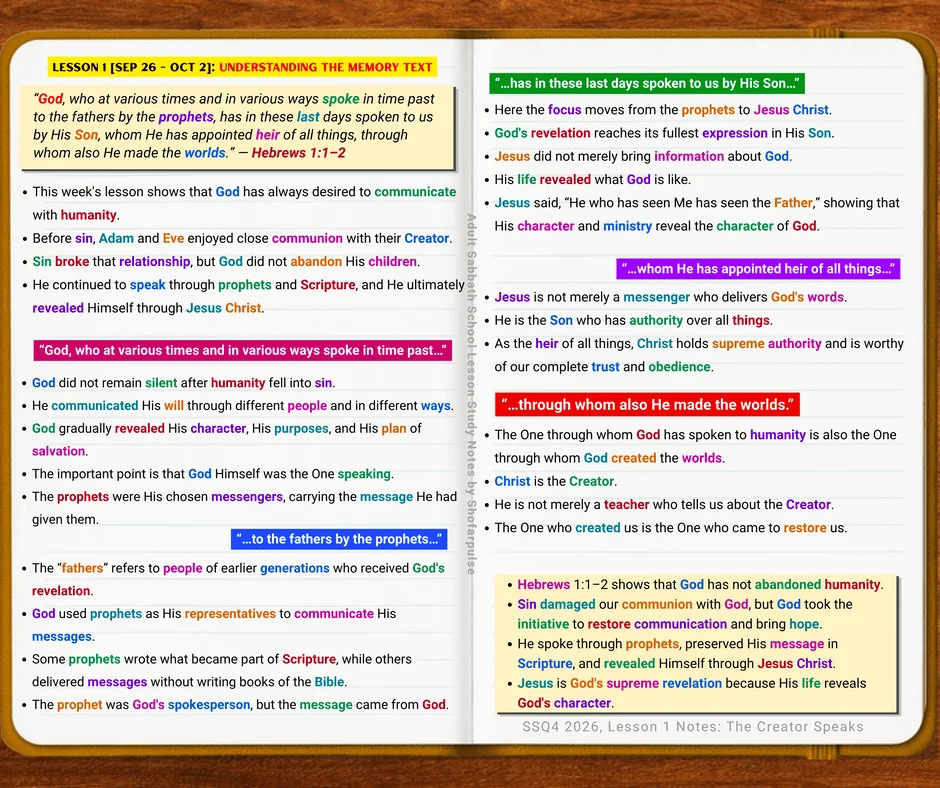This screenshot has height=788, width=940.
Task: Click the purple banner '...whom He has appointed heir...'
Action: [x=758, y=269]
